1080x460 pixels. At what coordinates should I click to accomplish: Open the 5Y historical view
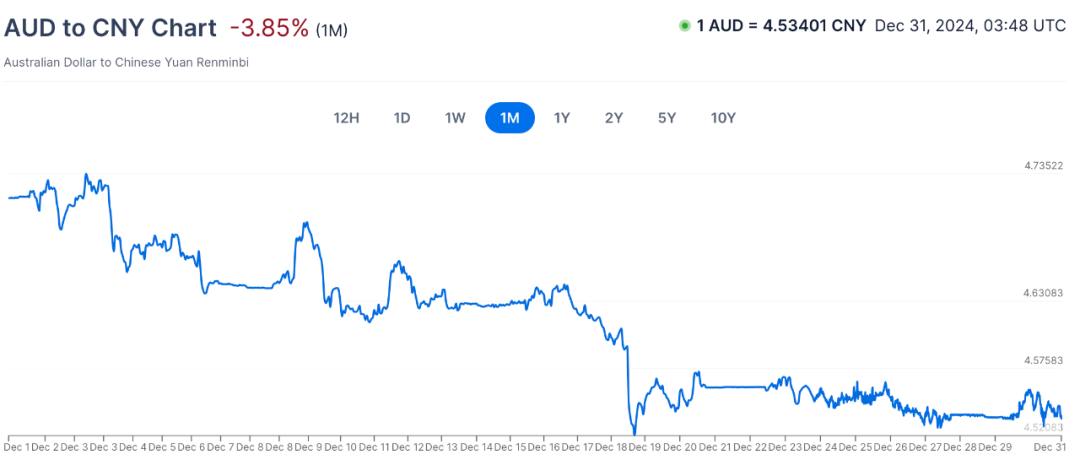(x=667, y=118)
